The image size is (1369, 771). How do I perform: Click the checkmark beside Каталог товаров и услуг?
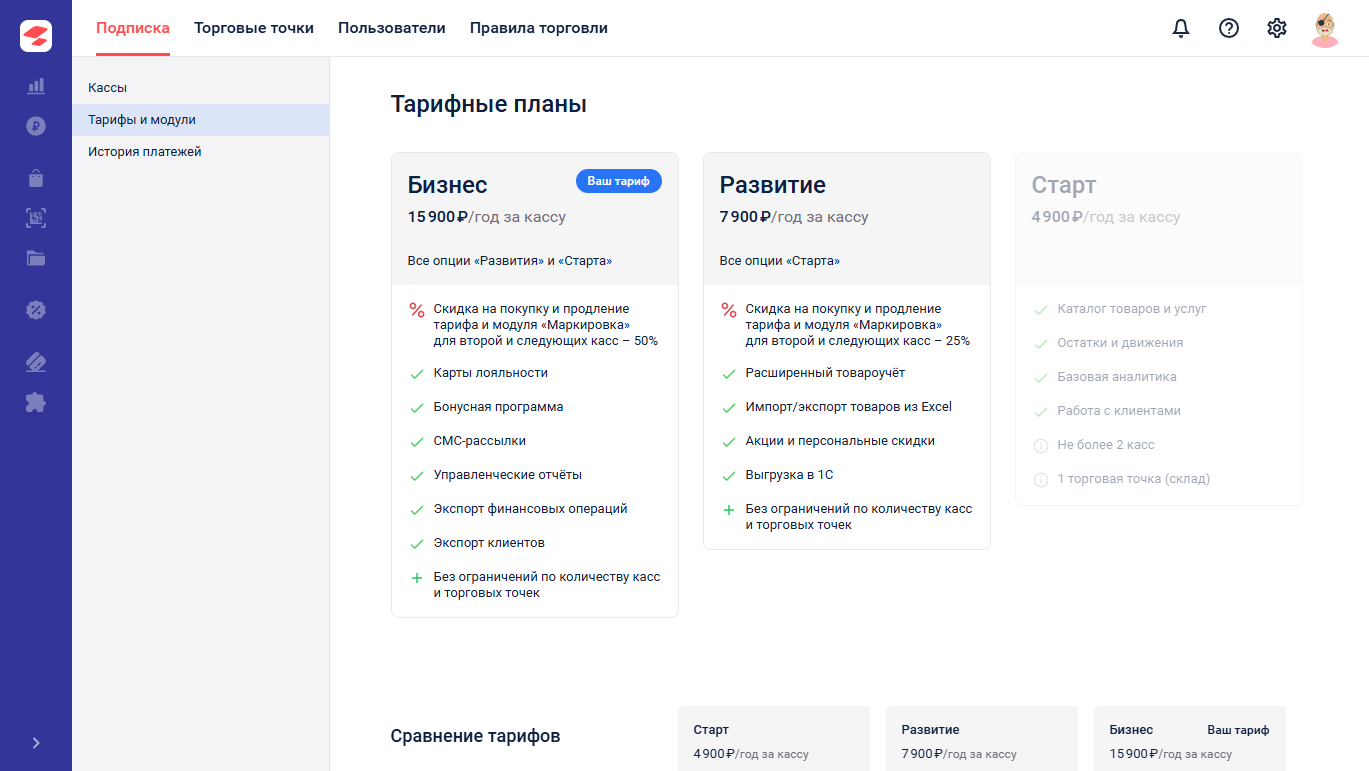tap(1041, 310)
